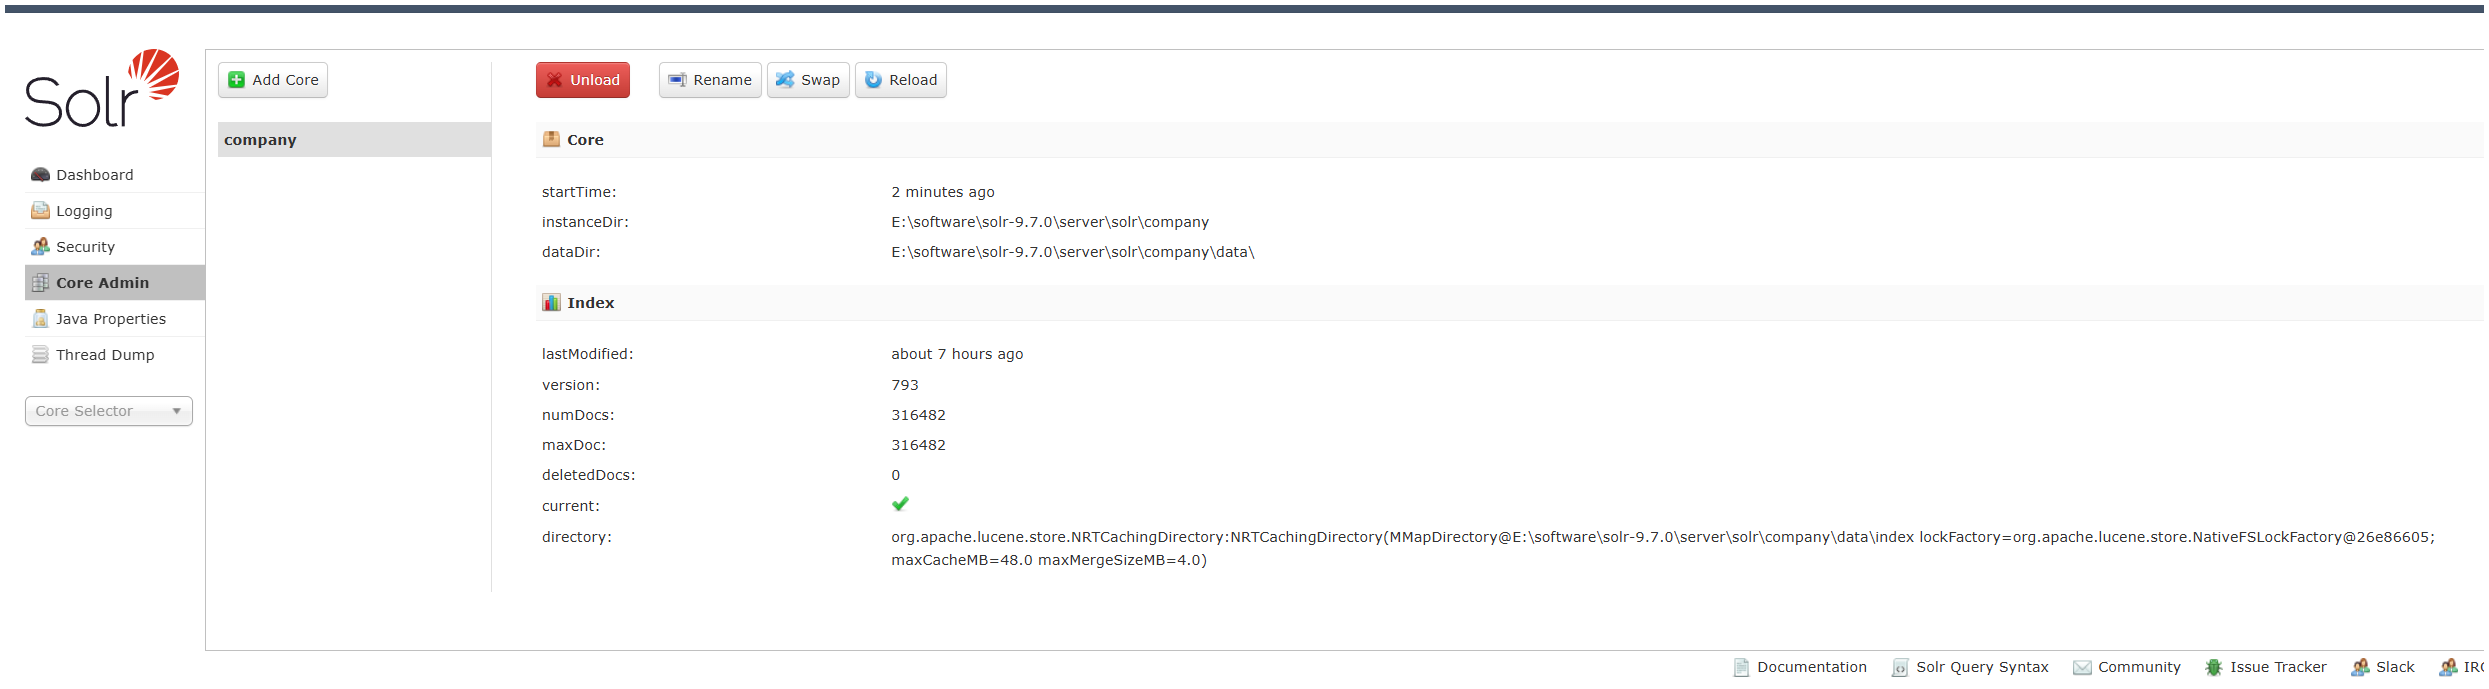Open Java Properties page
The image size is (2489, 689).
pyautogui.click(x=110, y=319)
